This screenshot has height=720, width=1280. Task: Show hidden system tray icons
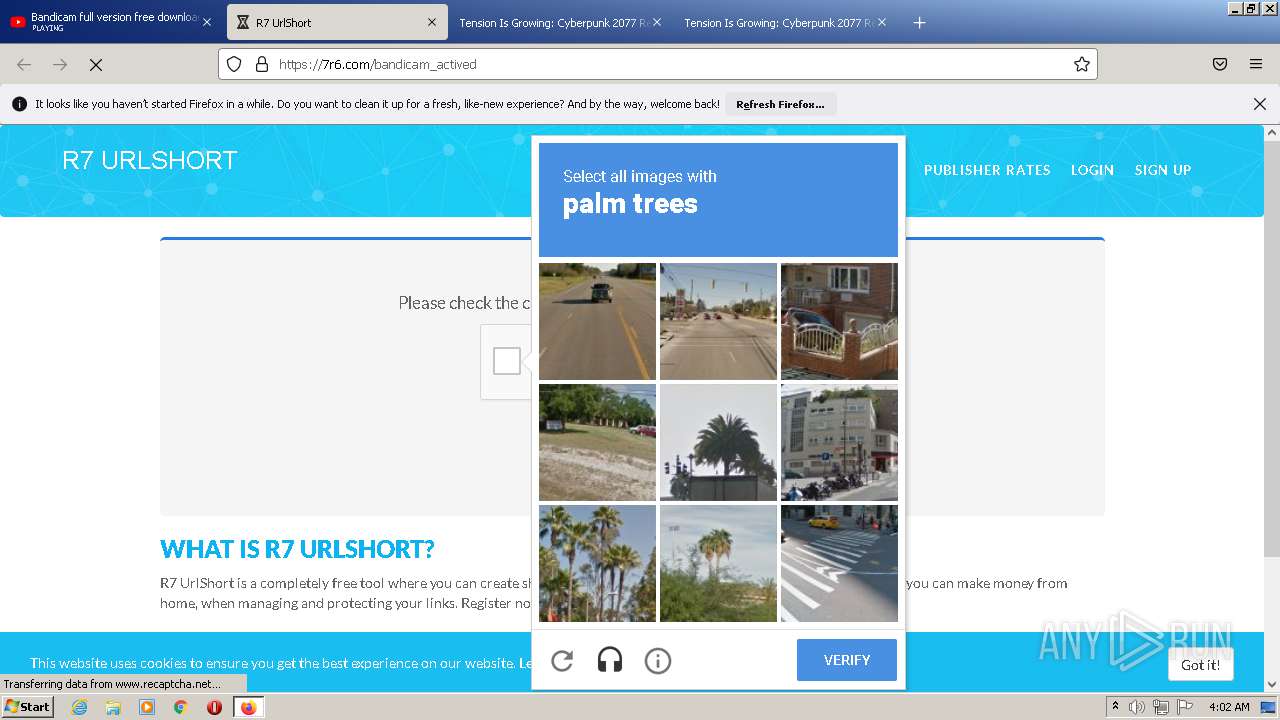[x=1115, y=706]
